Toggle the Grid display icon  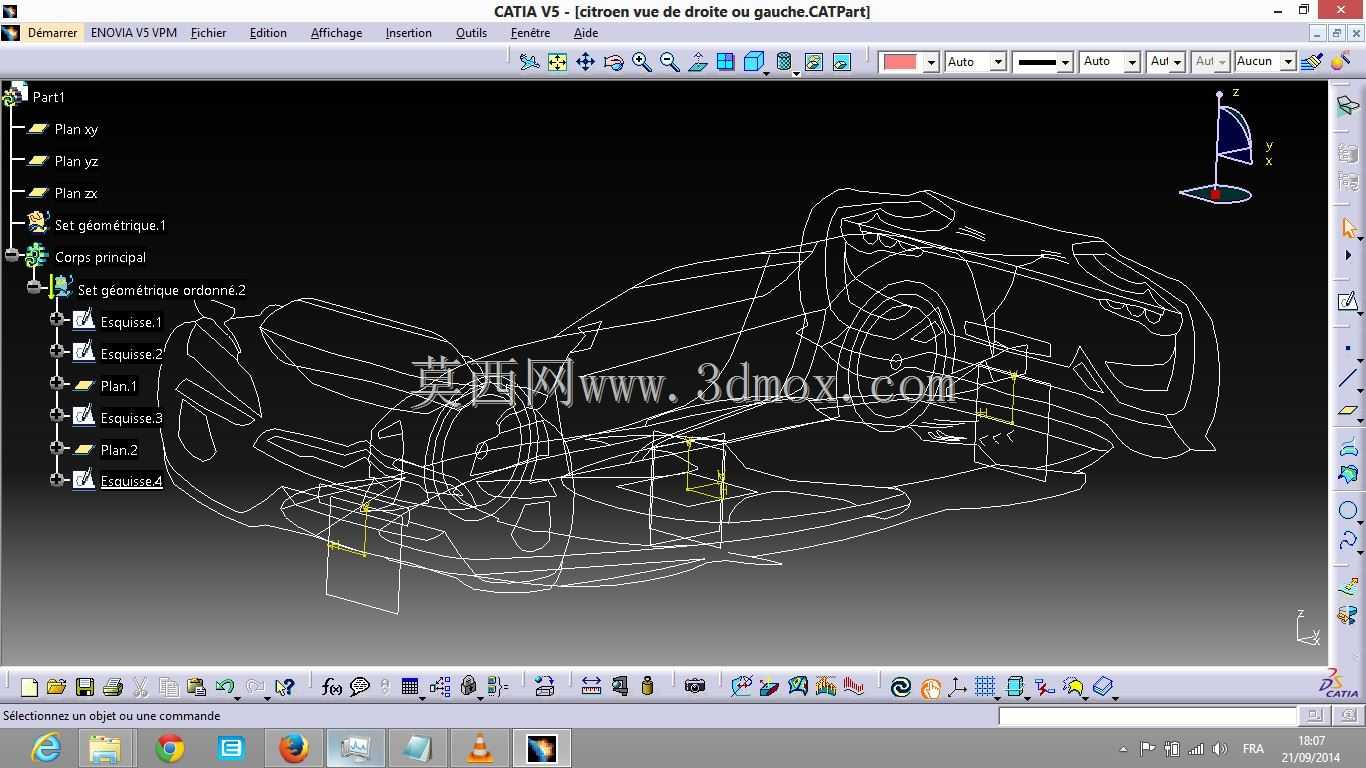pos(986,687)
